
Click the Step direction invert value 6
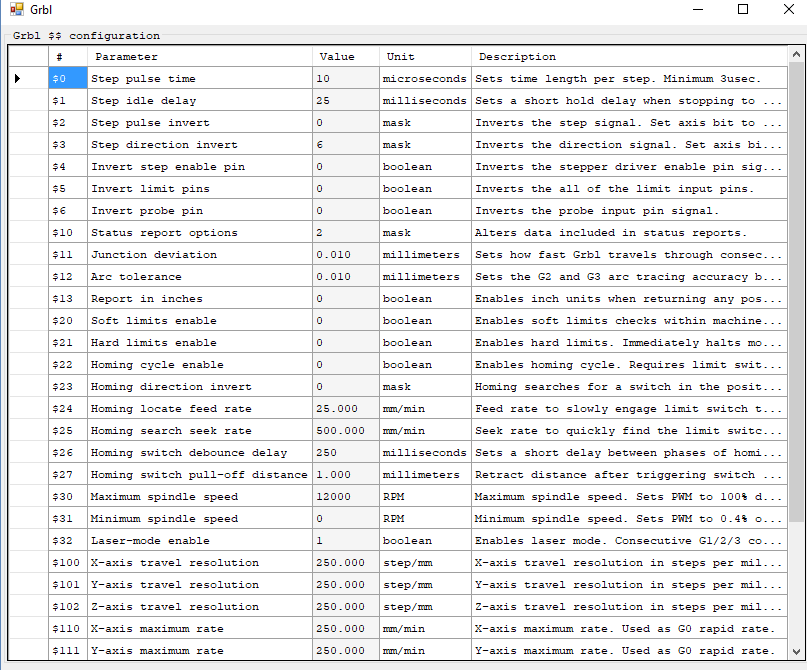pos(346,145)
